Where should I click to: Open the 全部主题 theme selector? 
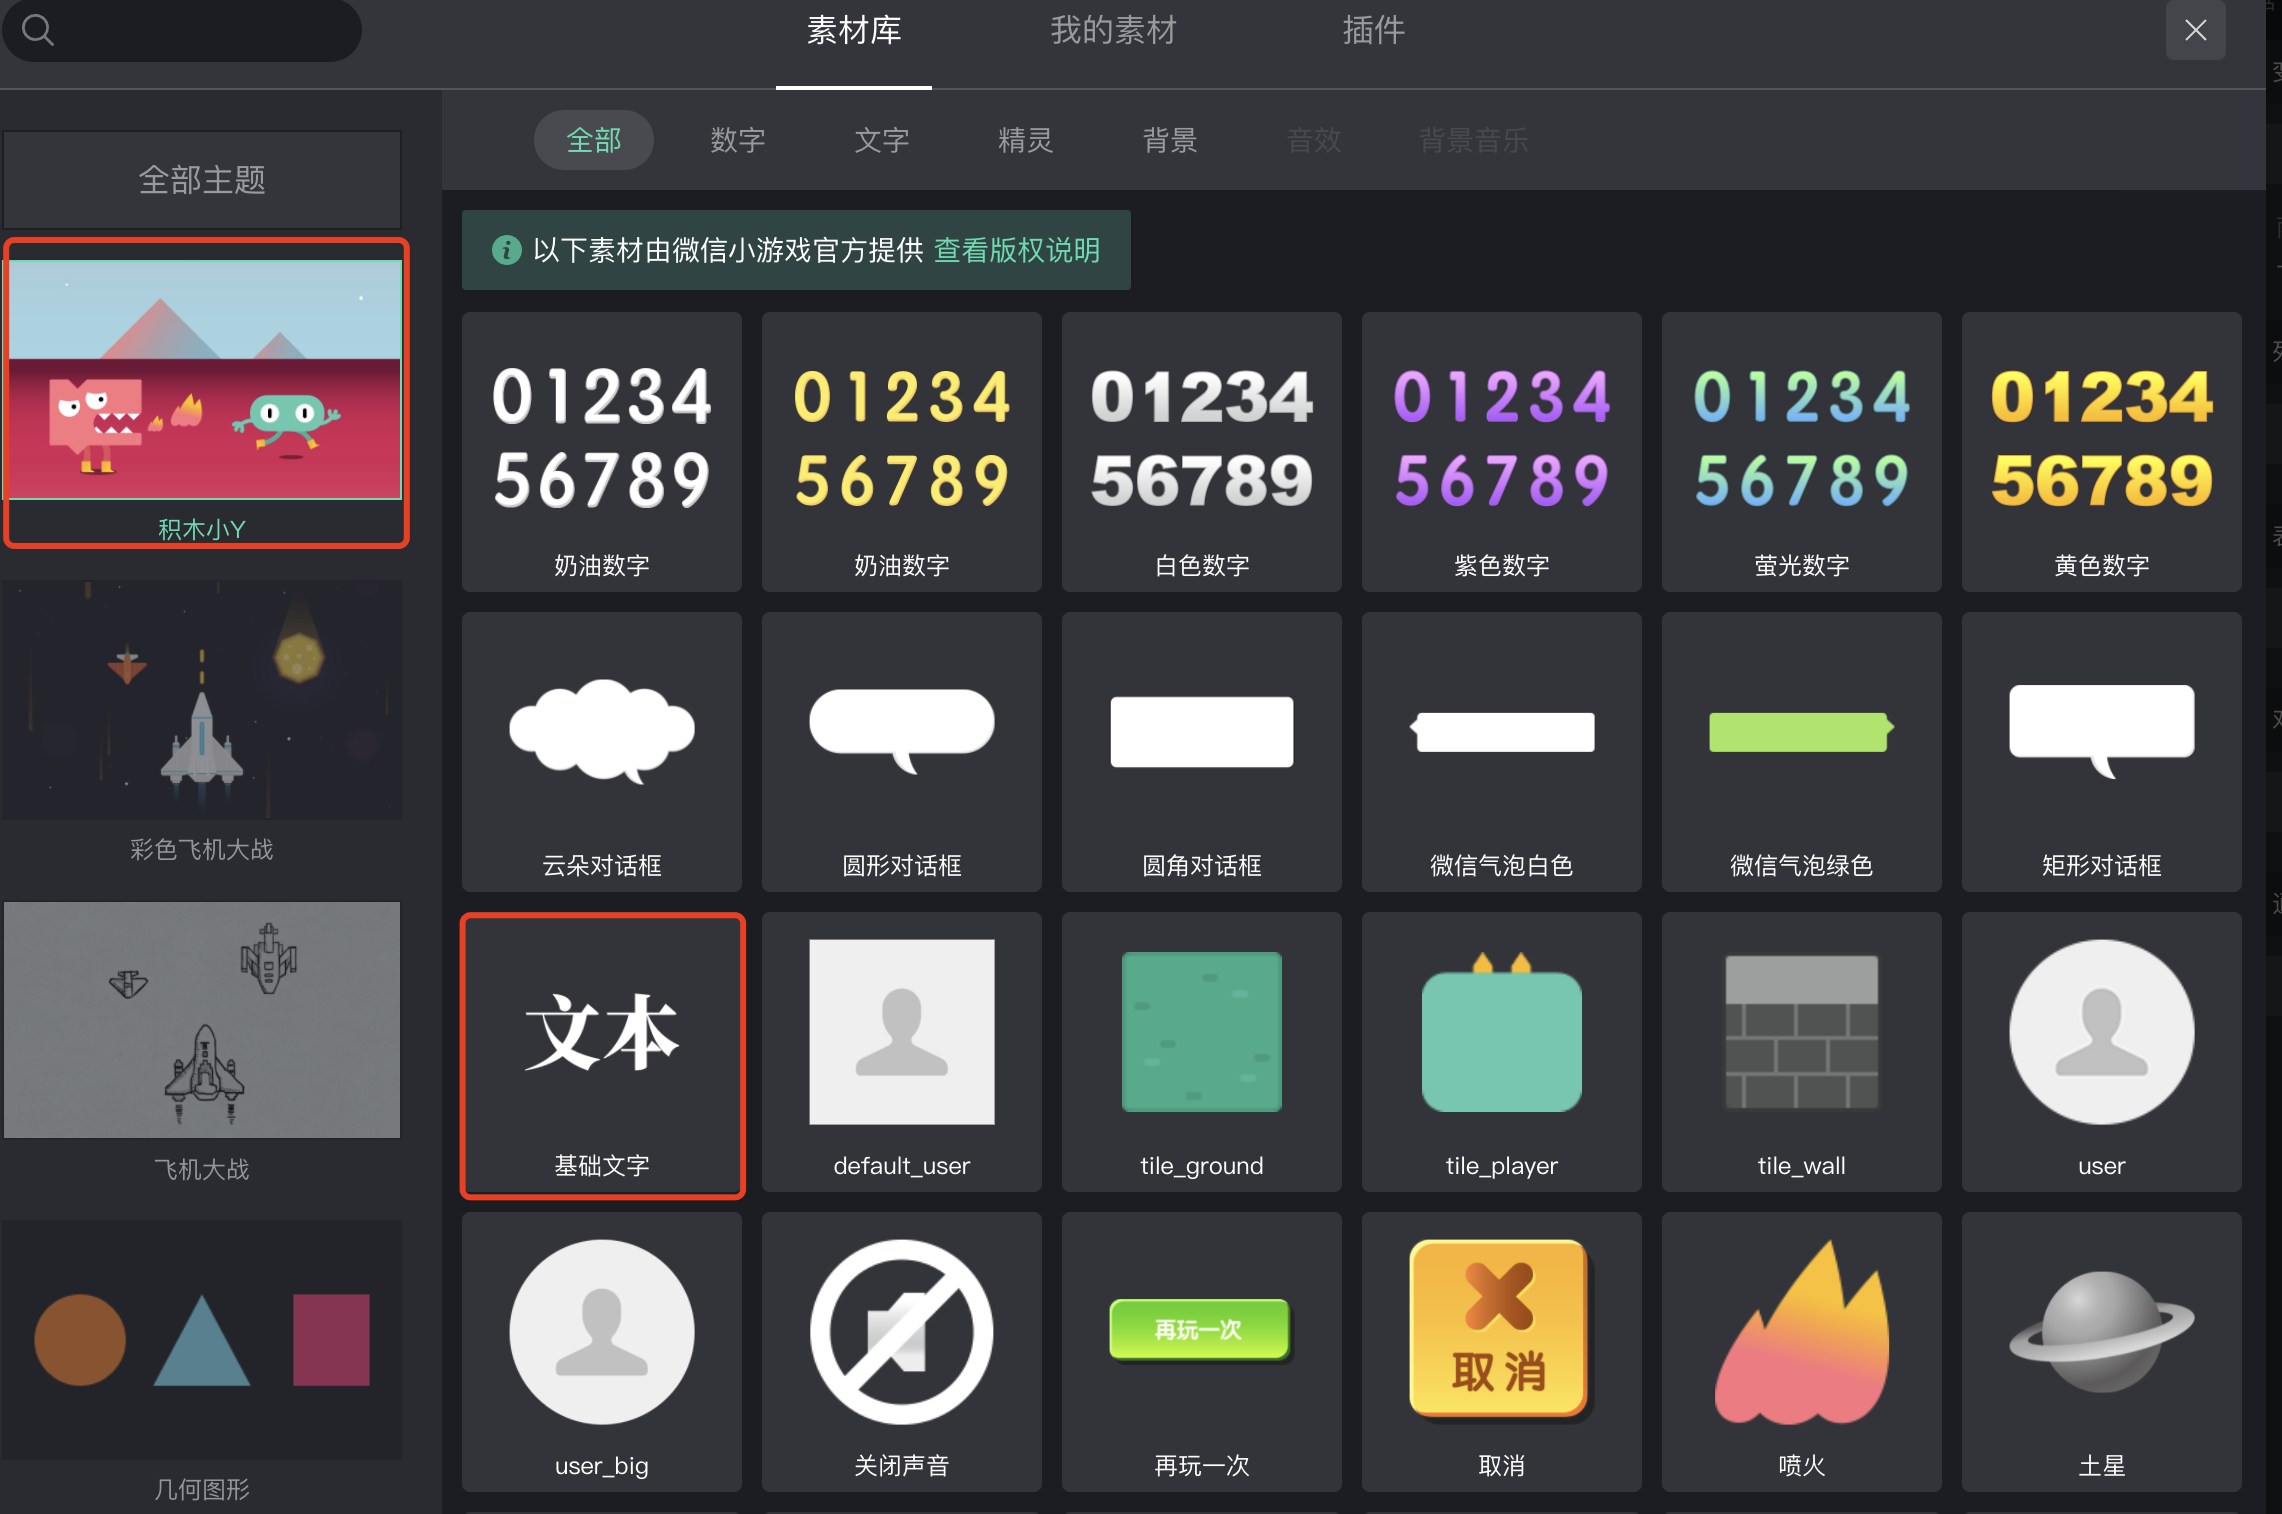click(x=202, y=180)
